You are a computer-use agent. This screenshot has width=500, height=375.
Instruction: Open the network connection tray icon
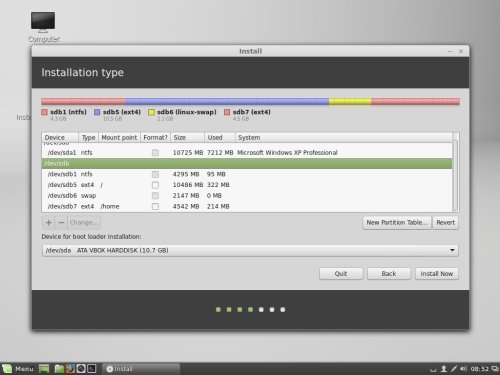click(x=454, y=369)
